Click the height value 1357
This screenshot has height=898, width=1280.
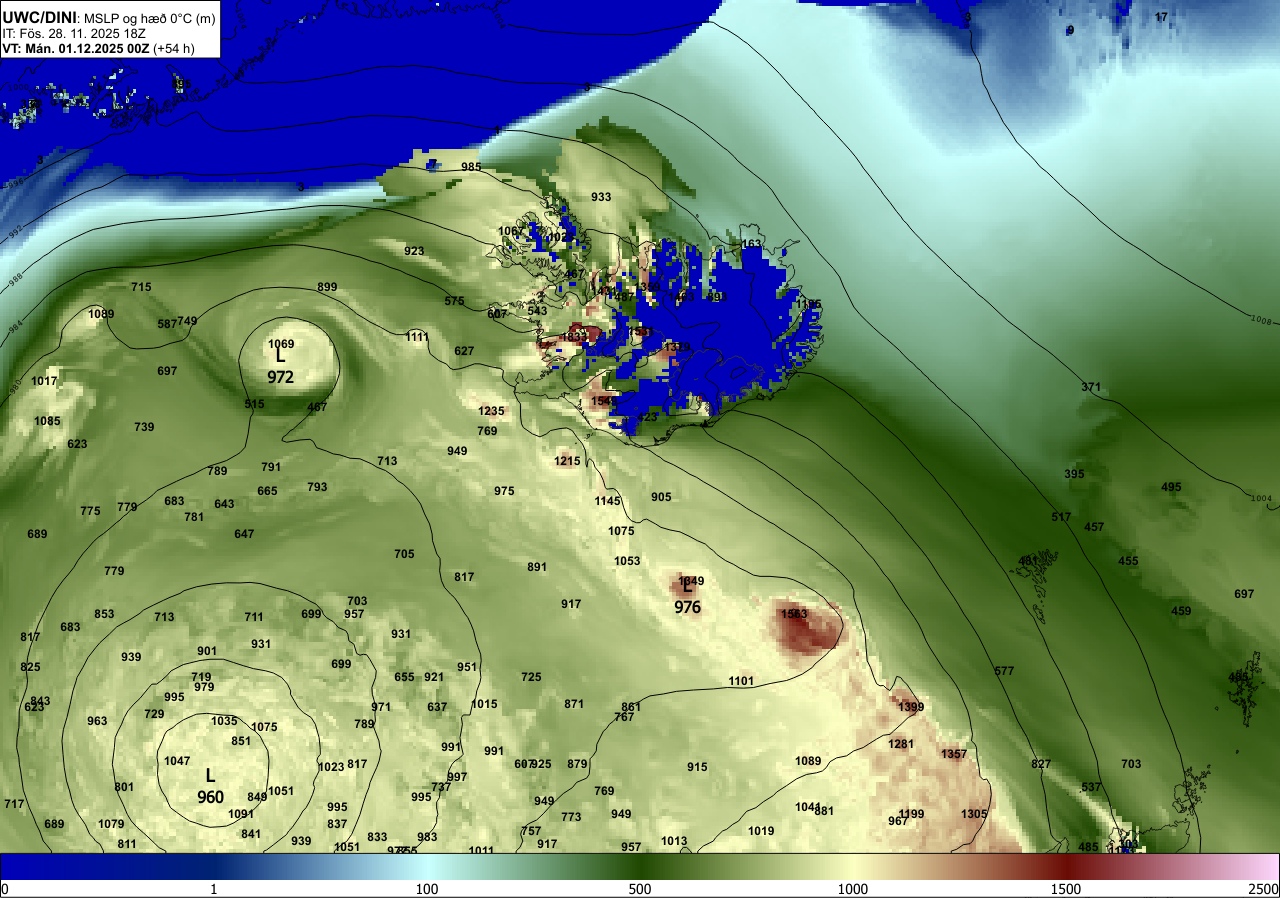pyautogui.click(x=954, y=754)
